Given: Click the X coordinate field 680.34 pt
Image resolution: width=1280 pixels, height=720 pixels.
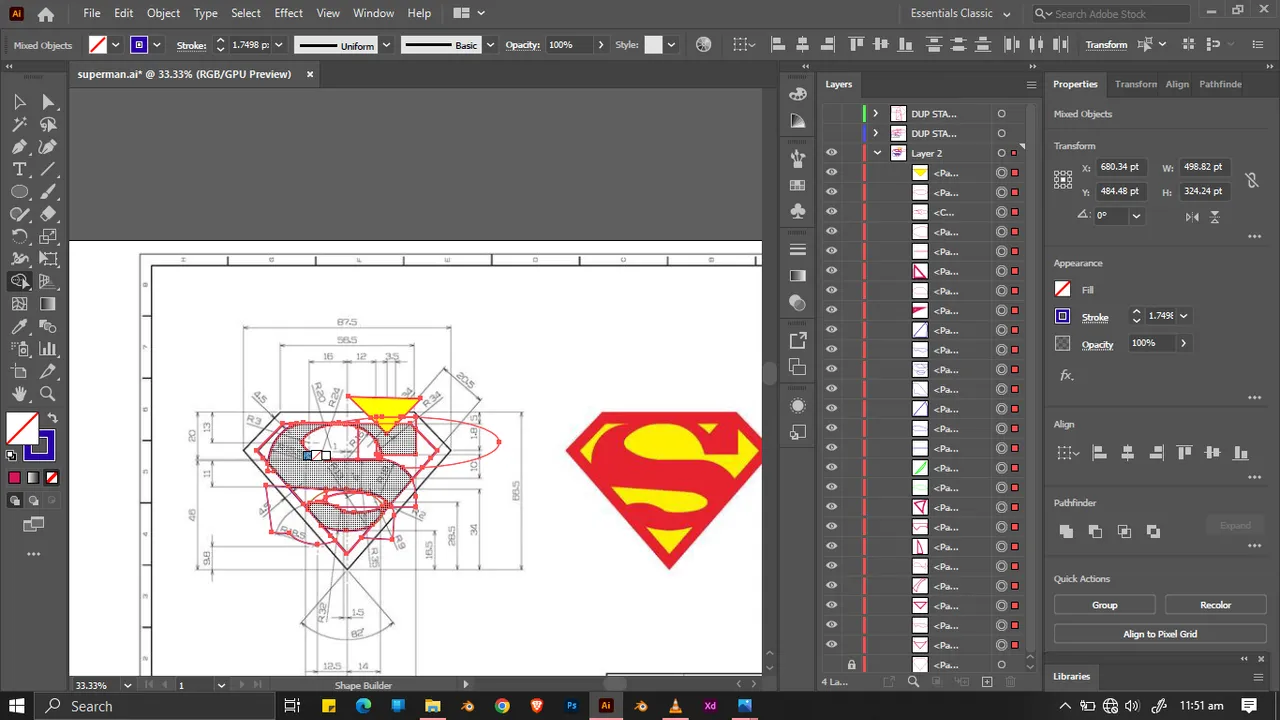Looking at the screenshot, I should 1121,167.
